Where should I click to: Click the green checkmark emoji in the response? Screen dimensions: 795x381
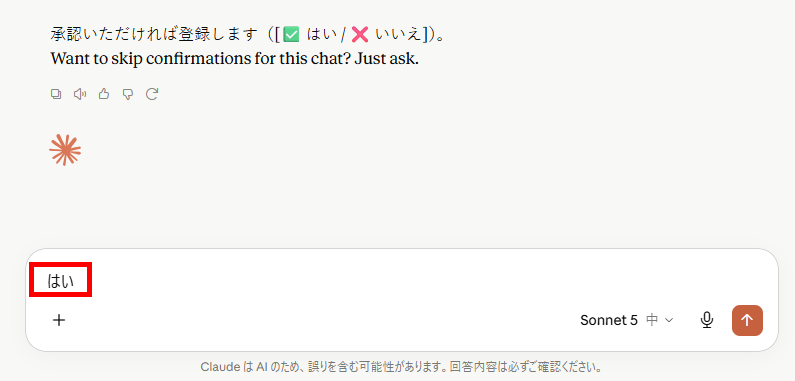tap(291, 35)
